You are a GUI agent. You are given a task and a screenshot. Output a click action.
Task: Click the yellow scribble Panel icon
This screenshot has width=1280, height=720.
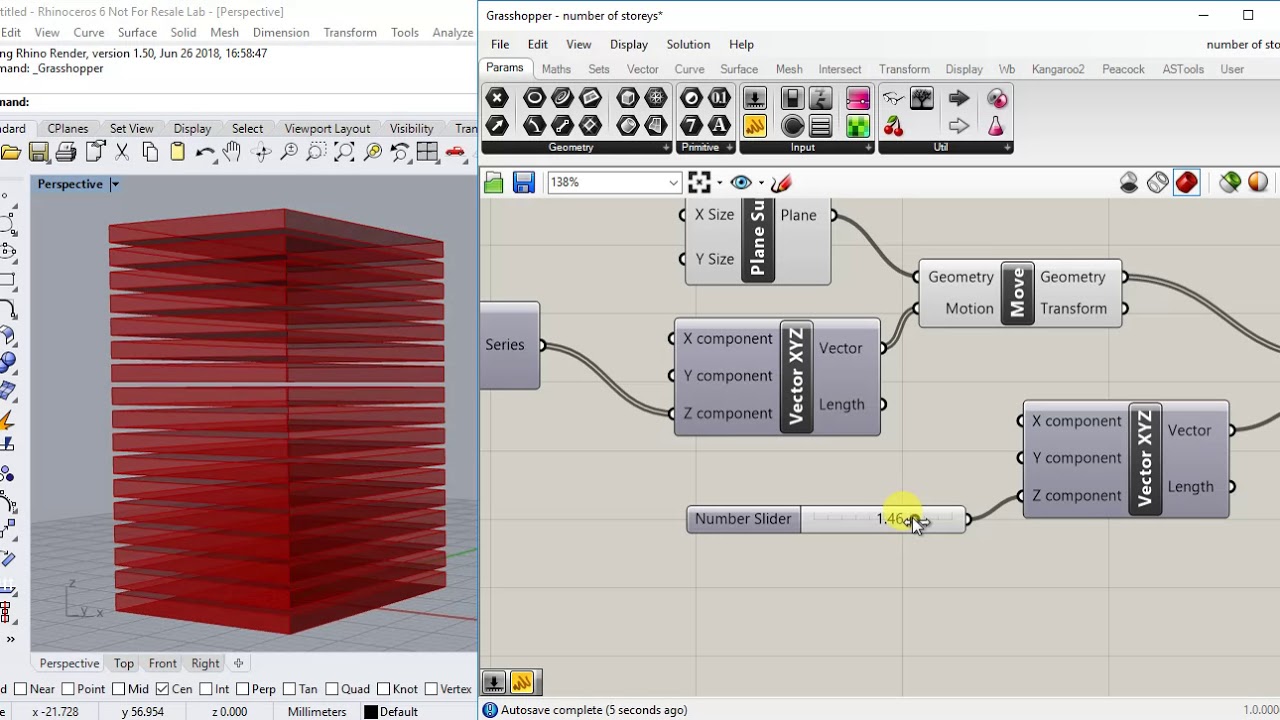click(x=755, y=125)
